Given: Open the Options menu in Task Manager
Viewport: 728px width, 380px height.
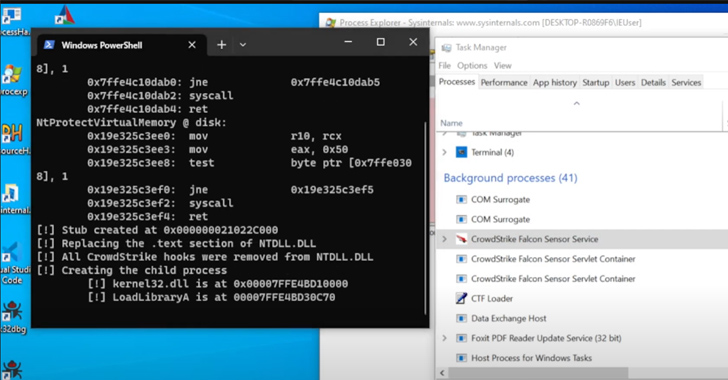Looking at the screenshot, I should (x=472, y=66).
